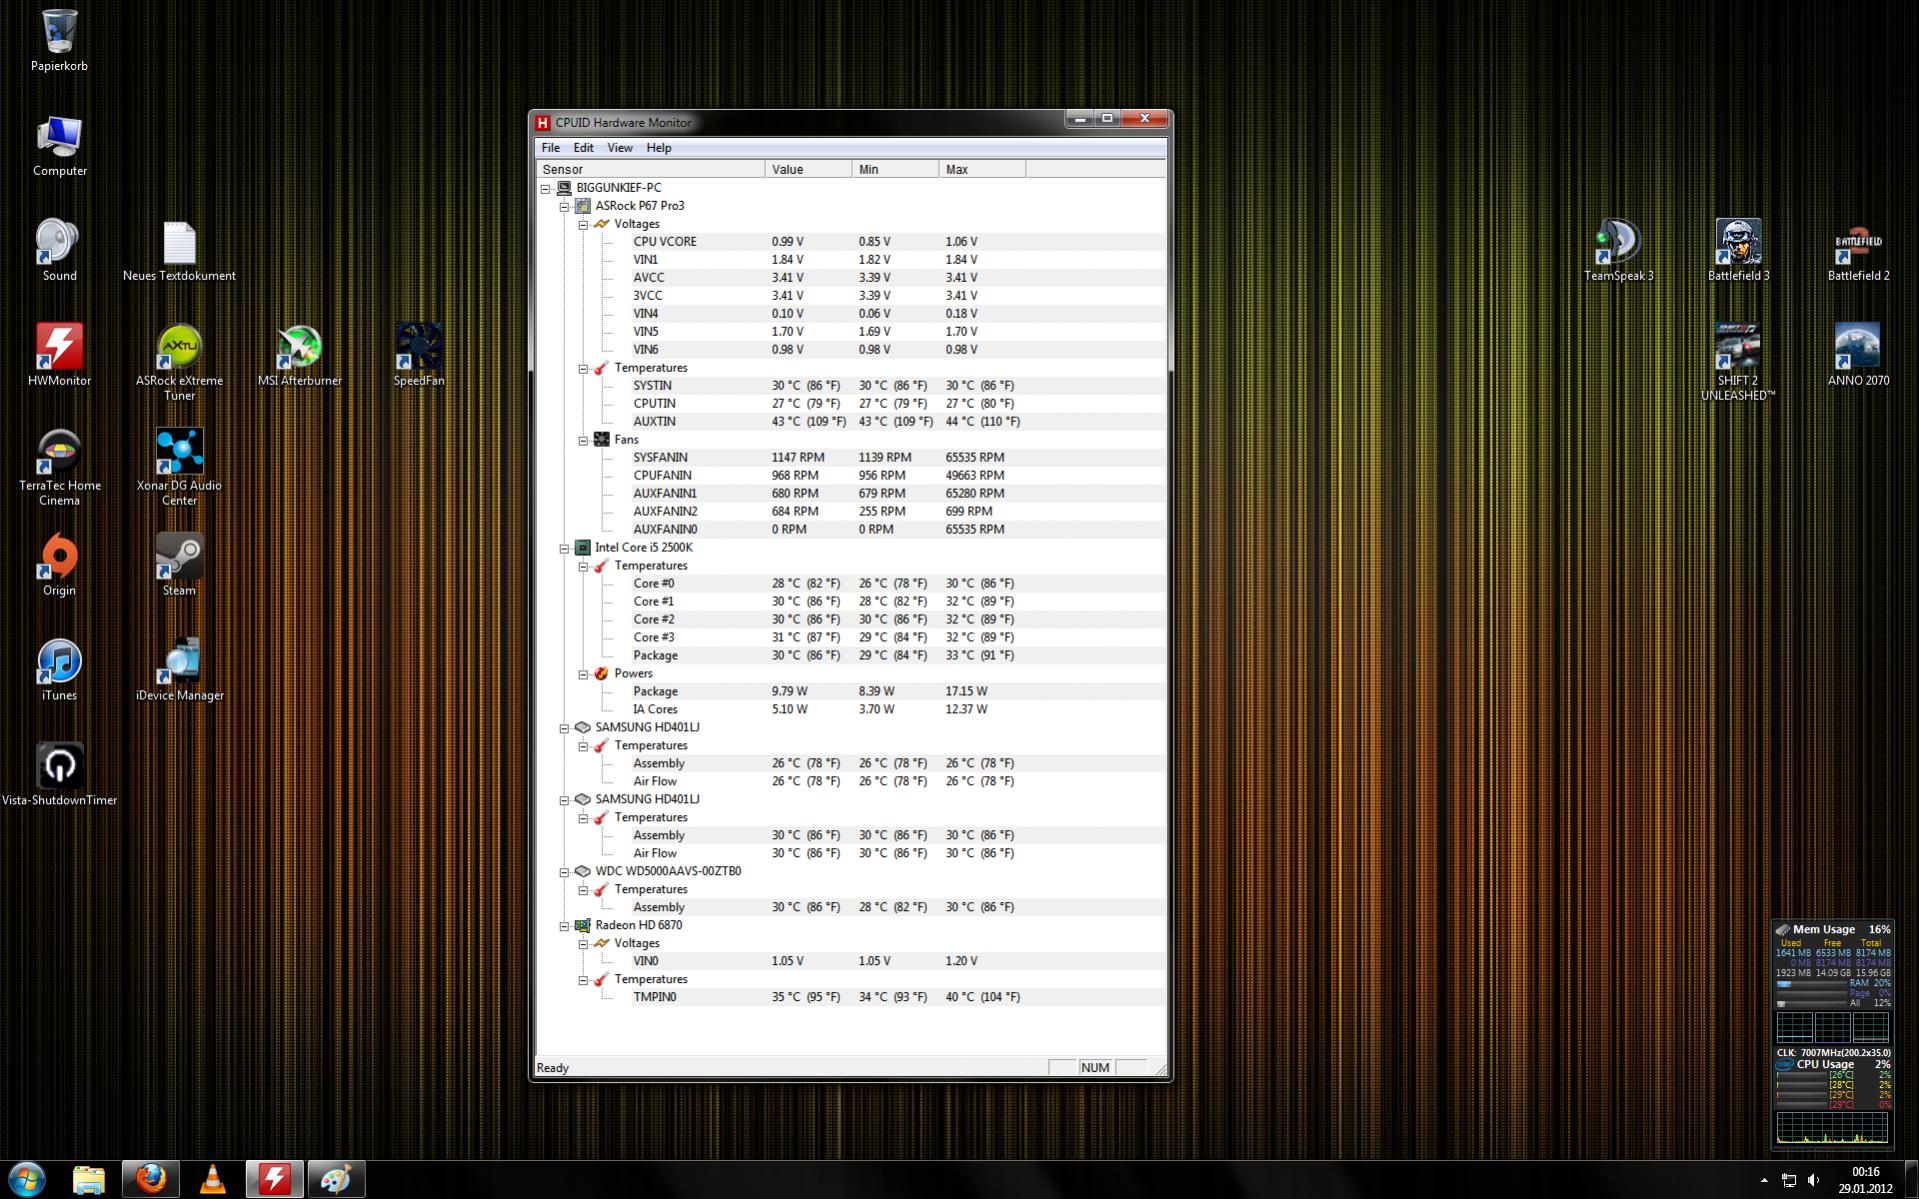
Task: Collapse the BIGGUNKIEF-PC root node
Action: click(546, 188)
